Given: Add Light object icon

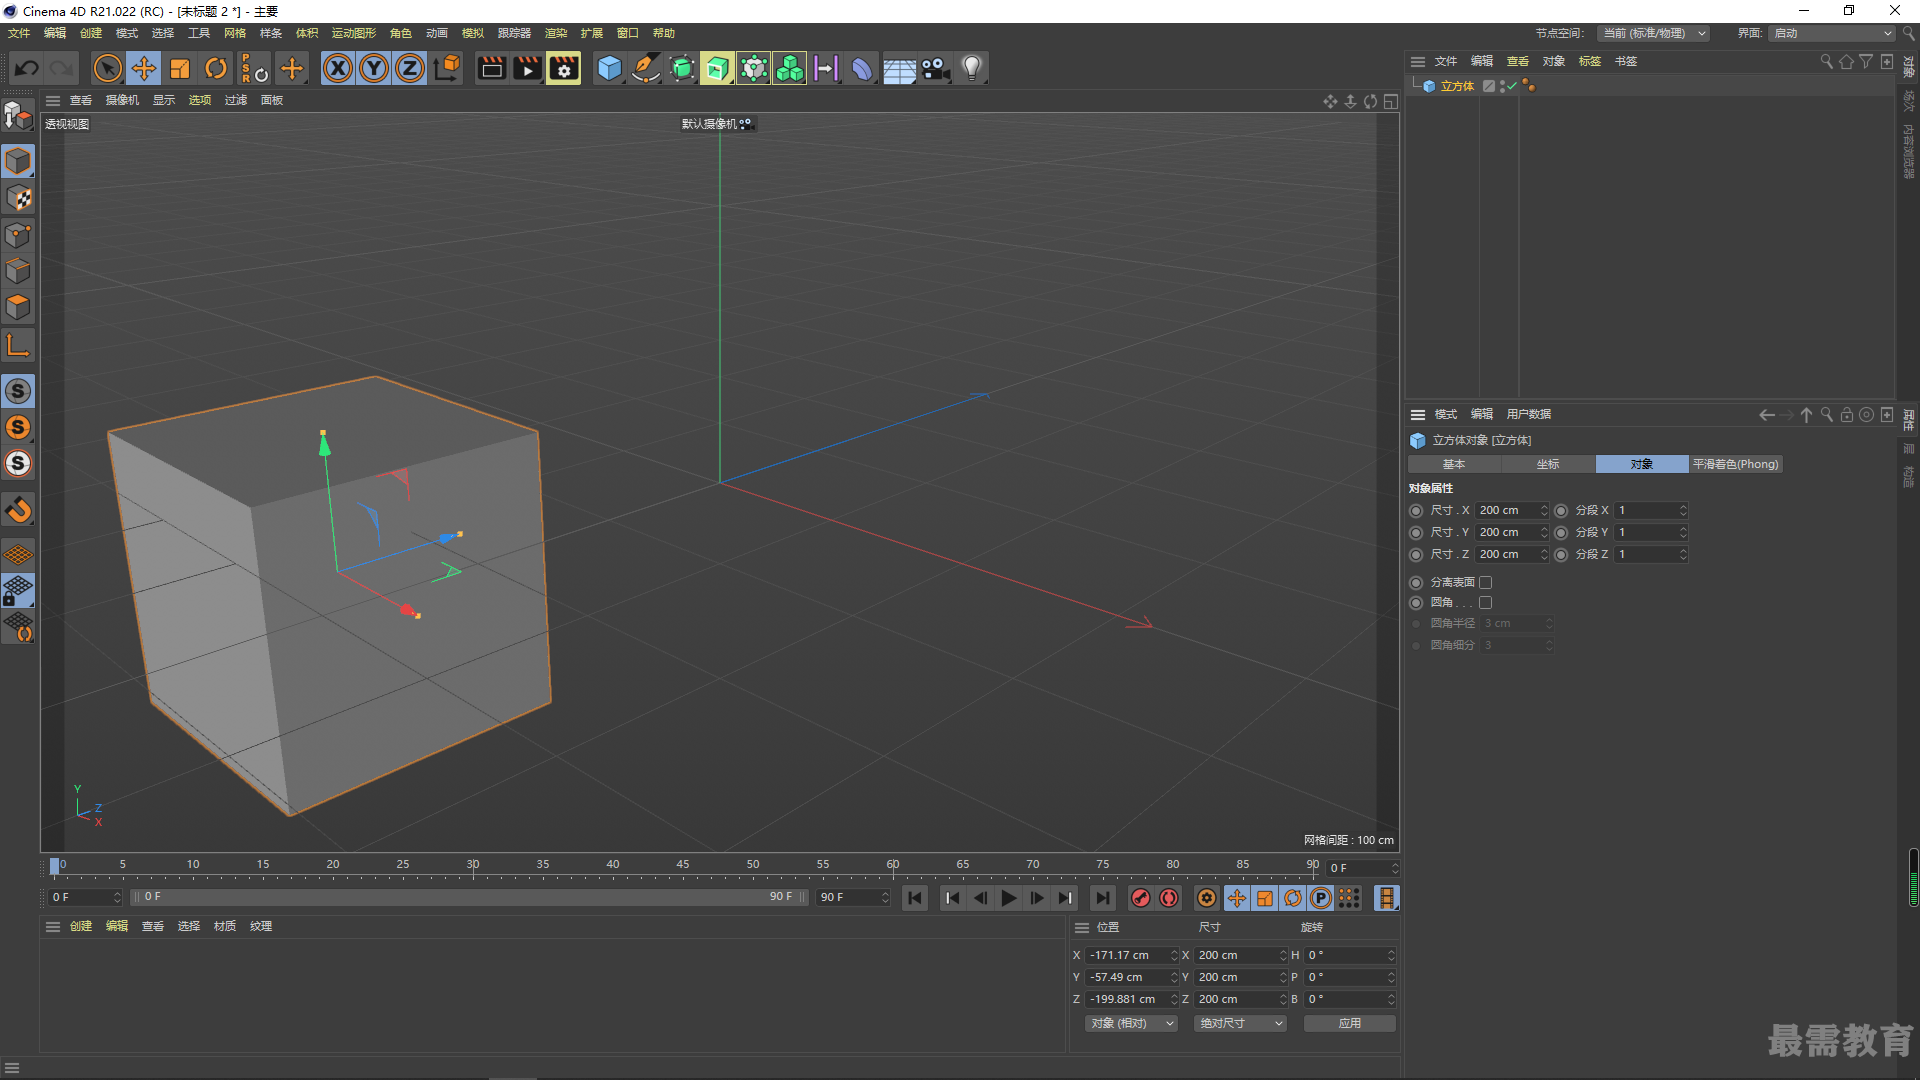Looking at the screenshot, I should click(x=971, y=68).
